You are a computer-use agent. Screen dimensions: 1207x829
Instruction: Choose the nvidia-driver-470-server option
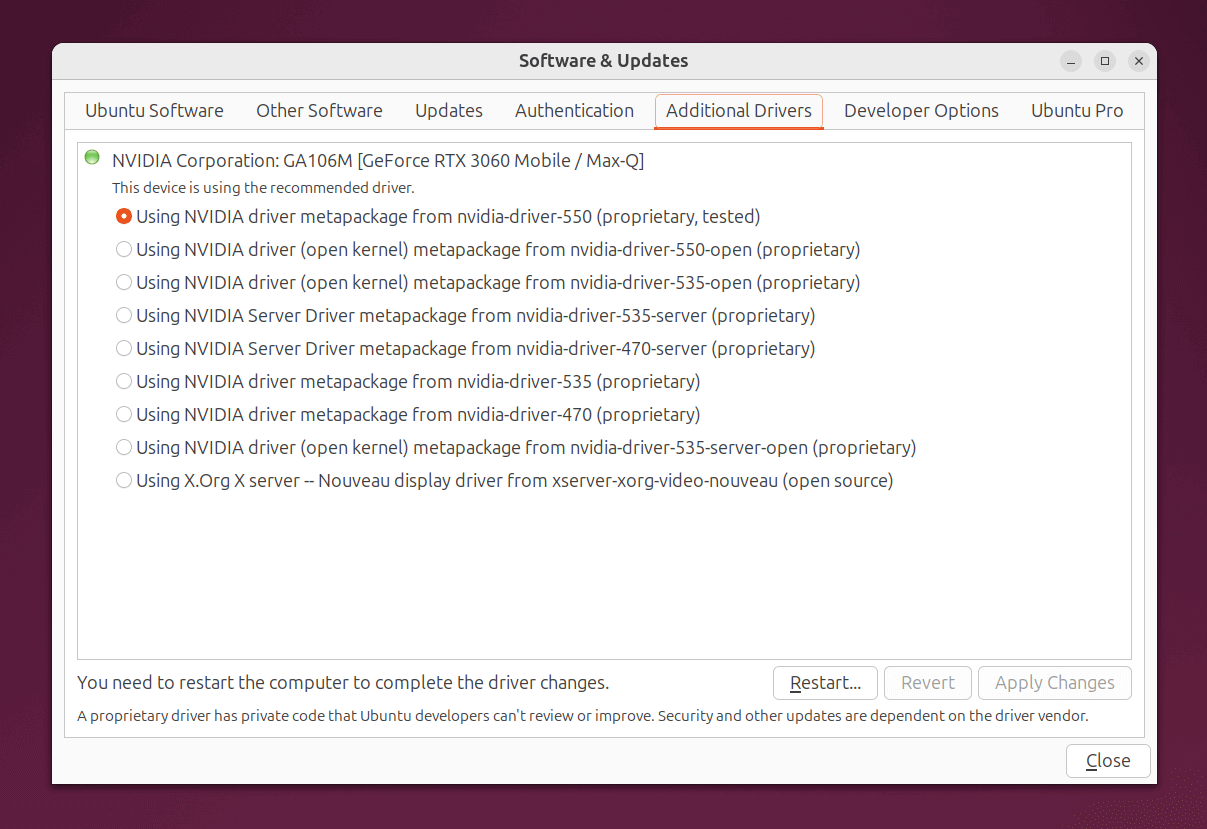tap(465, 348)
